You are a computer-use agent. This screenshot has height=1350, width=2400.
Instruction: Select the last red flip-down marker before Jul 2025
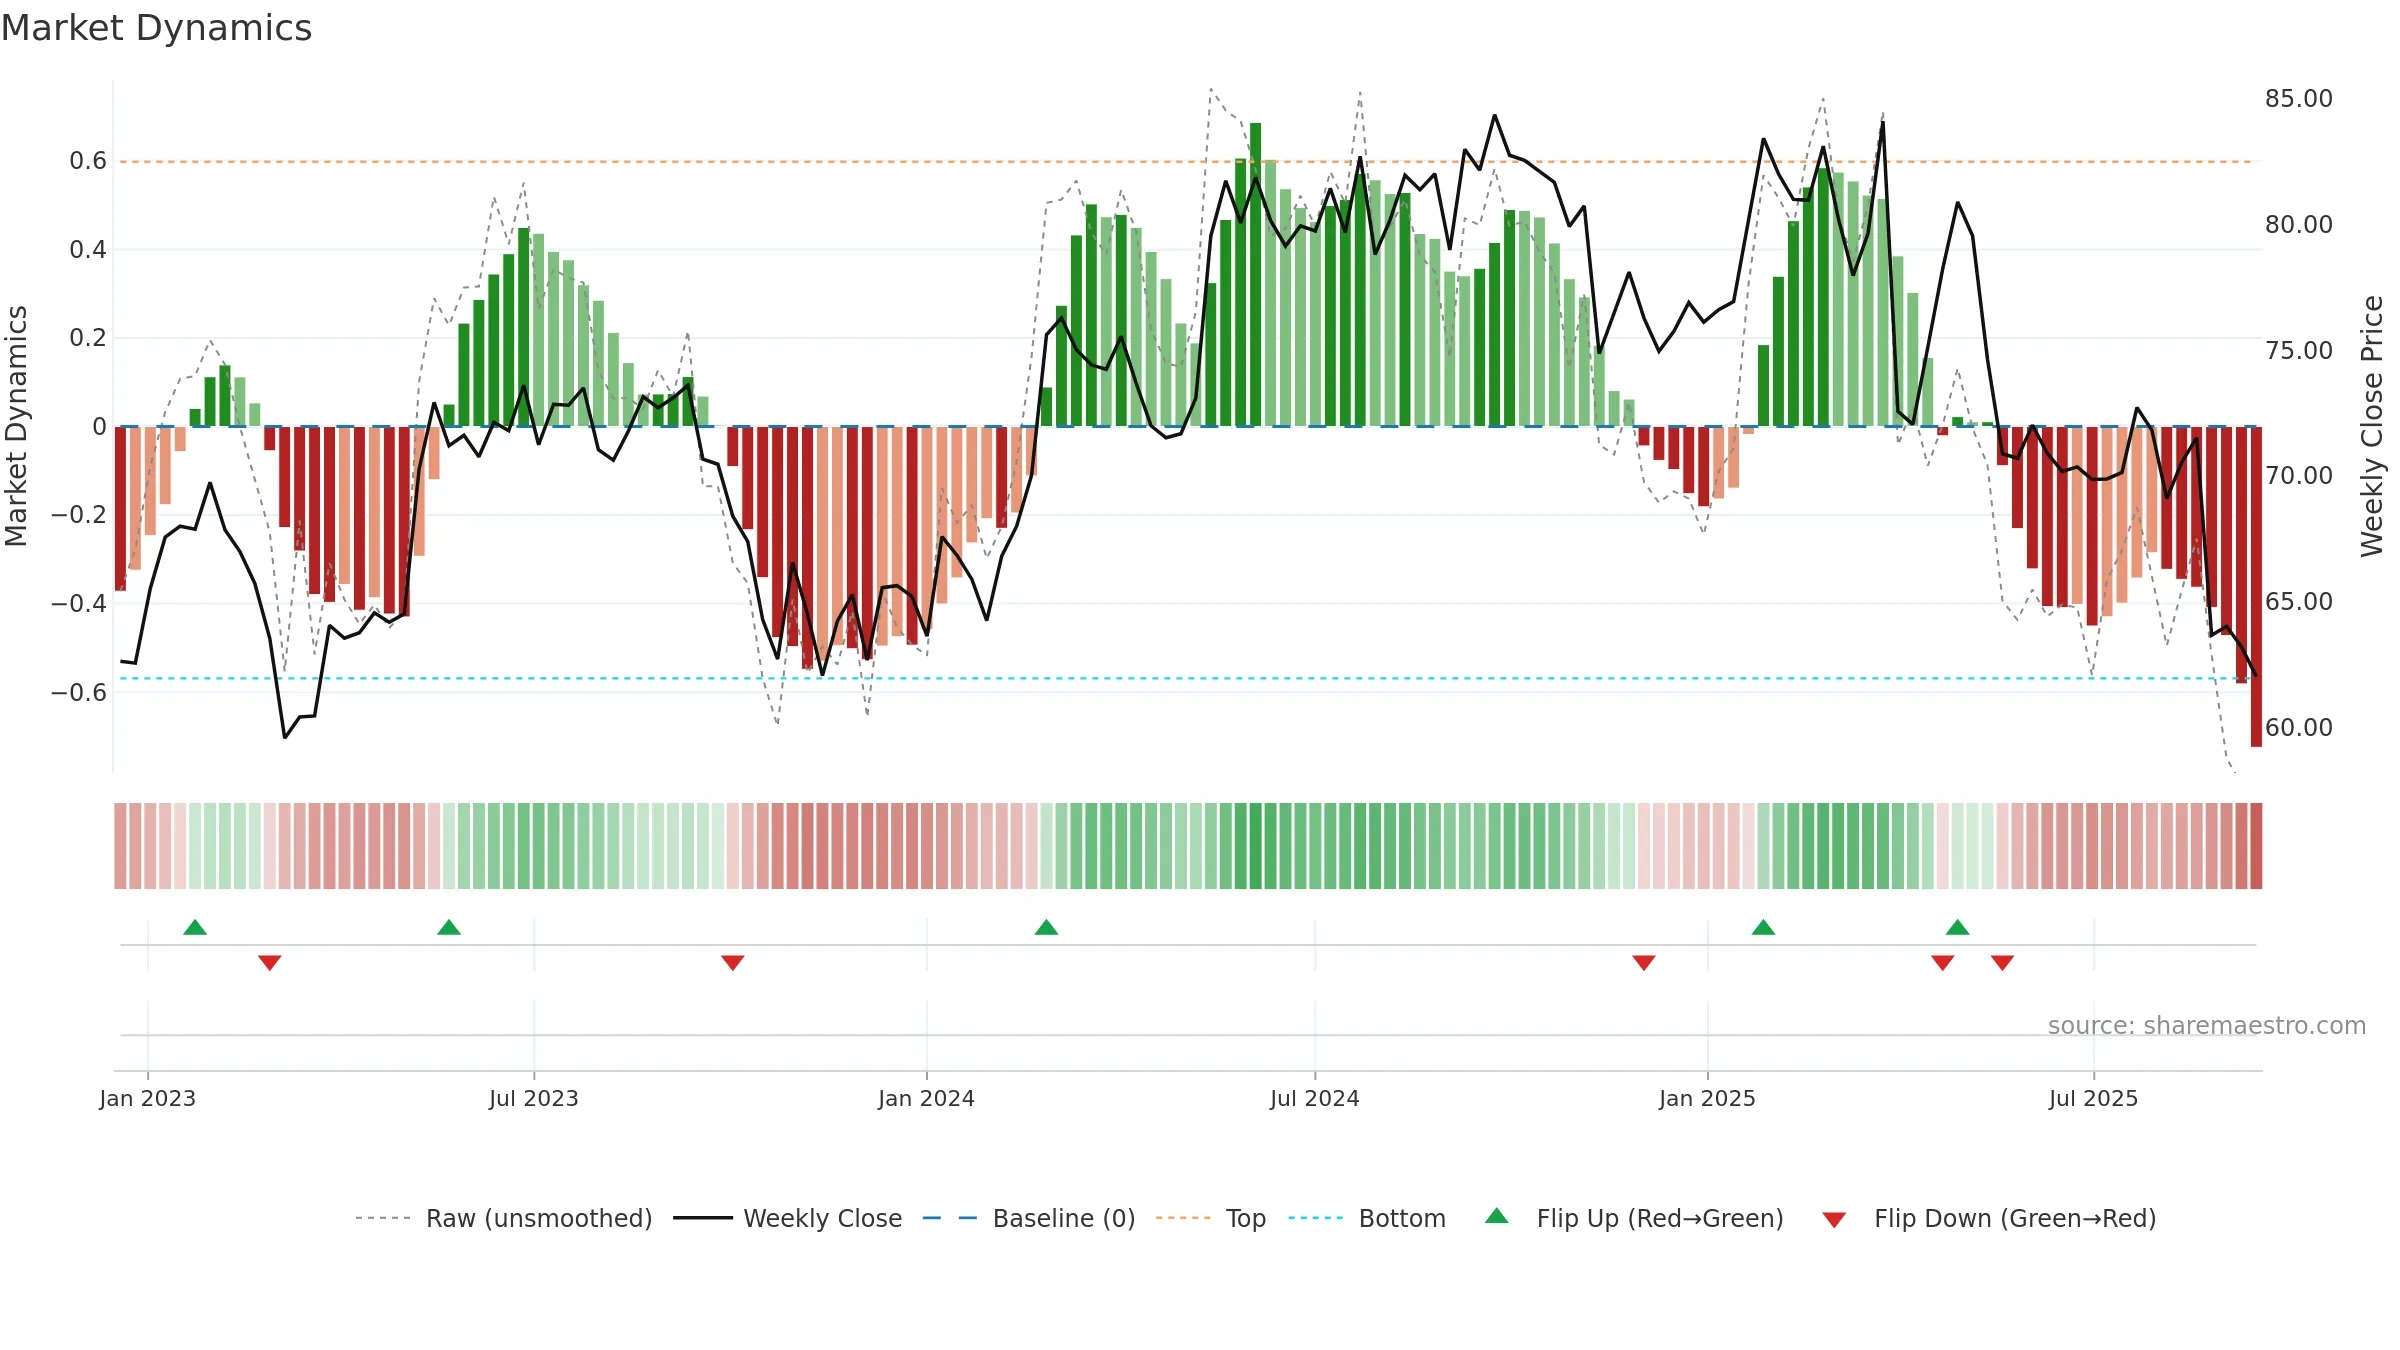(x=2002, y=962)
